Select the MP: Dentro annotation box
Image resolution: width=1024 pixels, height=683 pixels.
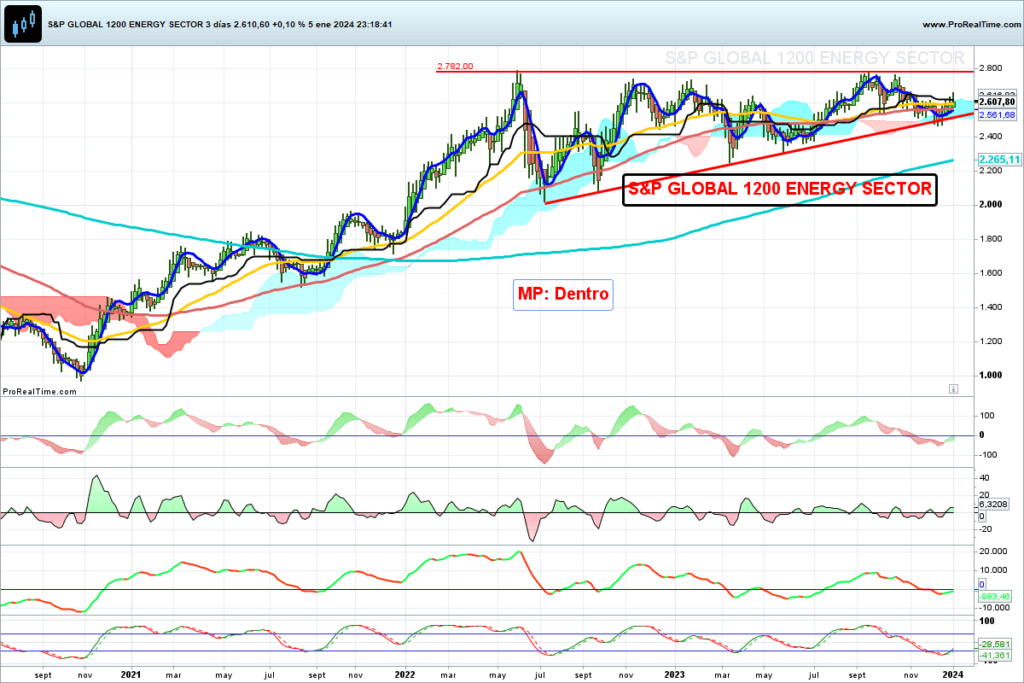click(563, 294)
